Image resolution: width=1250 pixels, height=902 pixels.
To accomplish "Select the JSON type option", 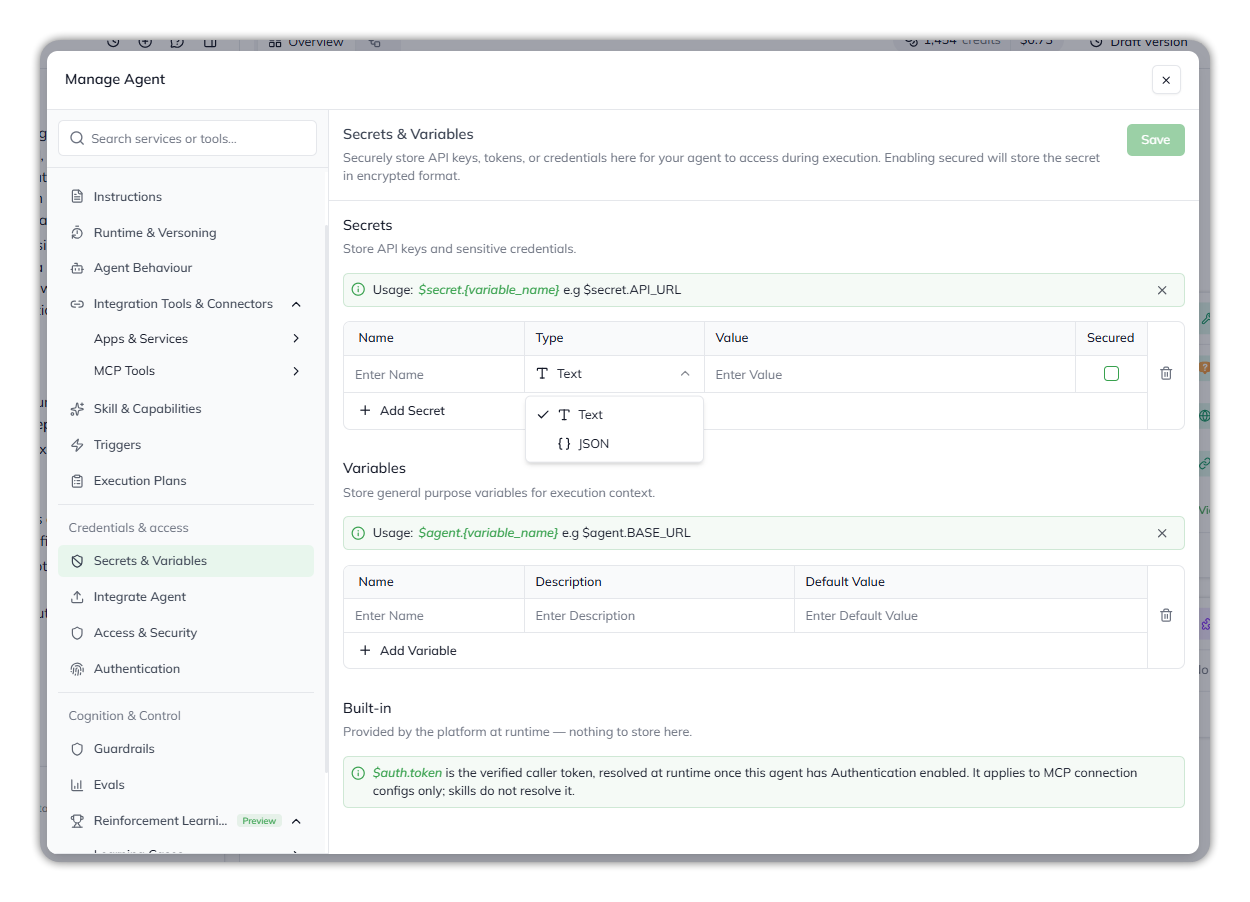I will 614,444.
